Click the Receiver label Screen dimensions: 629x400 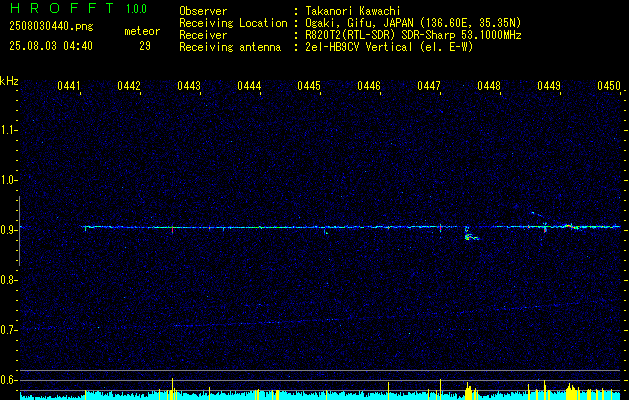click(203, 35)
